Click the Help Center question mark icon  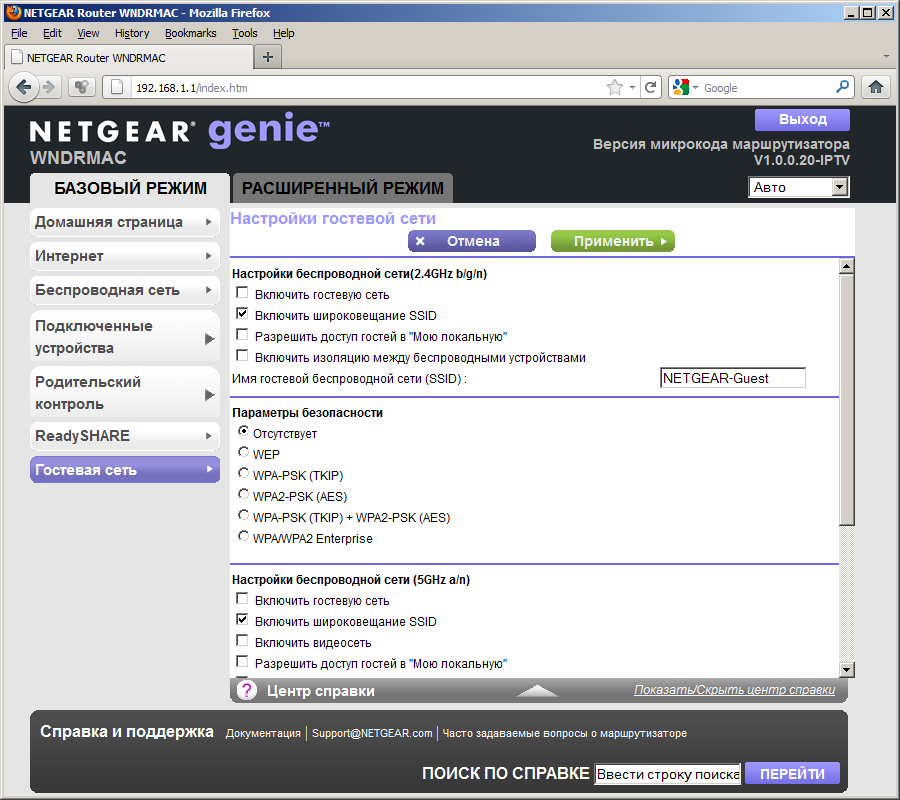click(x=247, y=690)
